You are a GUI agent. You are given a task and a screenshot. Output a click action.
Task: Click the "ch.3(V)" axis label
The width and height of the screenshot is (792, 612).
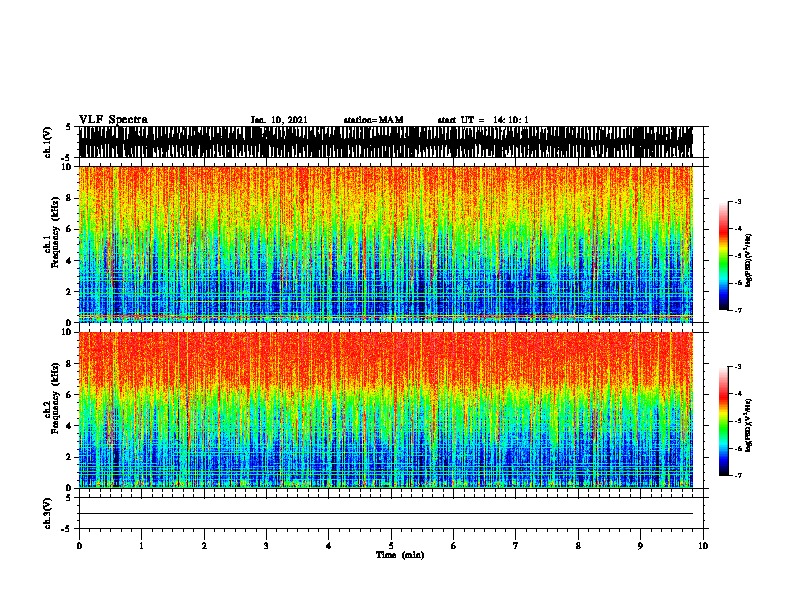pos(47,513)
